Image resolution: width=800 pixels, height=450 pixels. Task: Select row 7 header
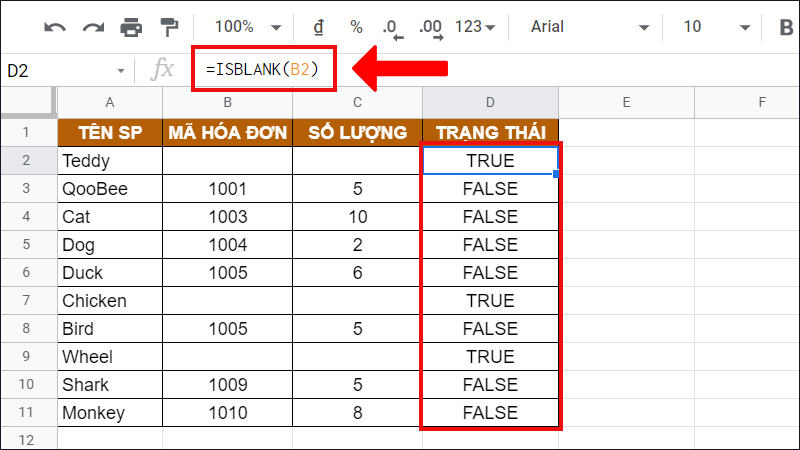[x=27, y=301]
